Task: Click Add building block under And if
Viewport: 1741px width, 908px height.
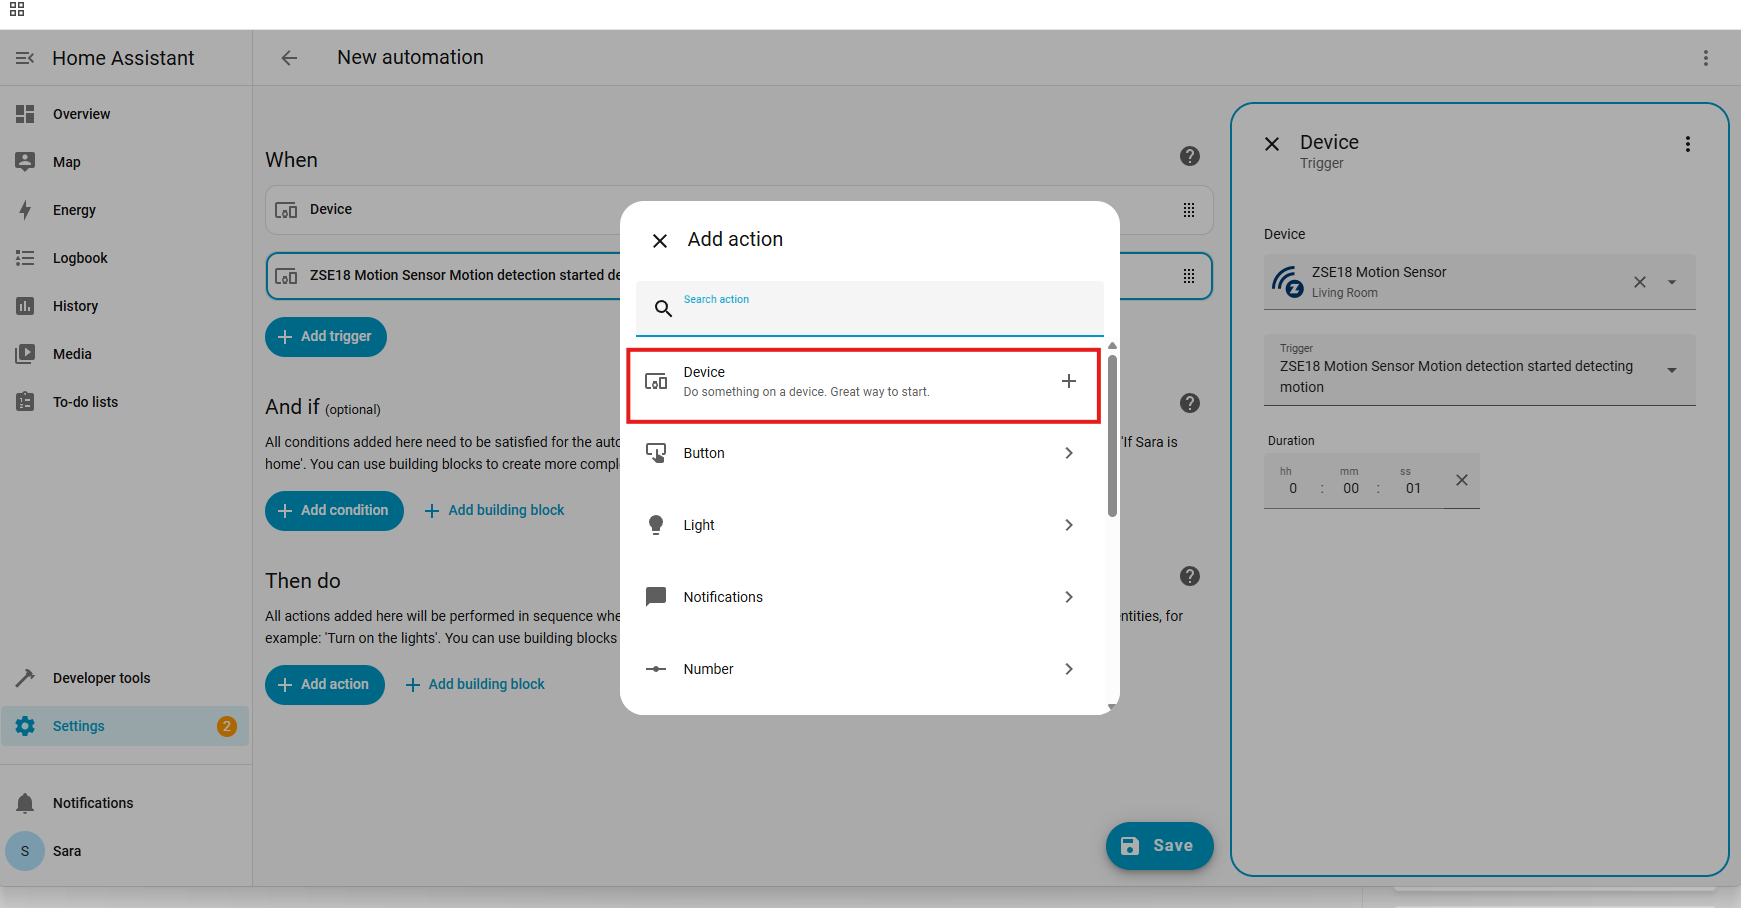Action: tap(495, 511)
